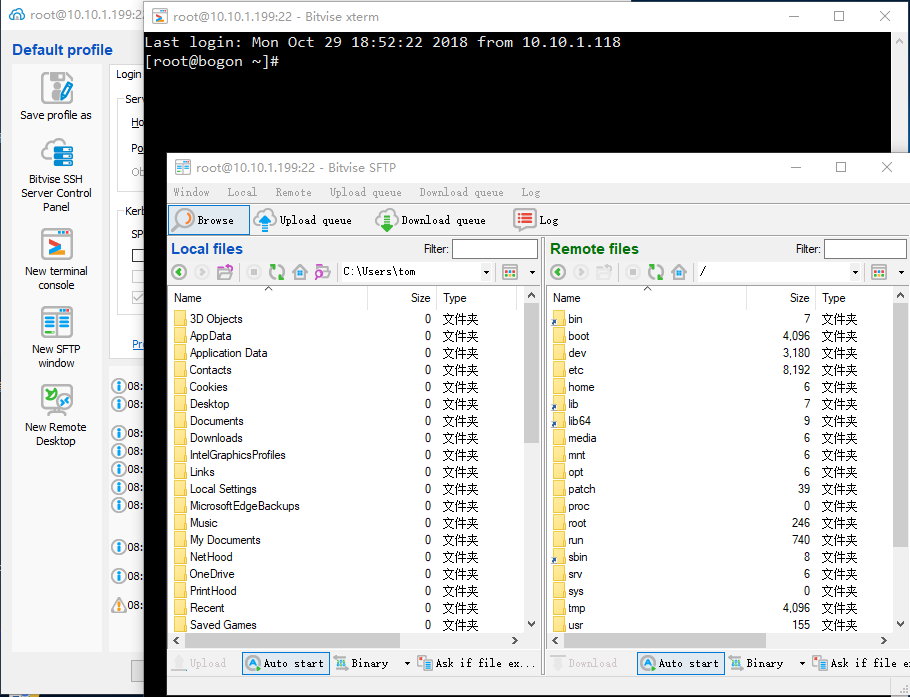Change Local files view mode icon
Viewport: 910px width, 697px height.
(x=510, y=272)
